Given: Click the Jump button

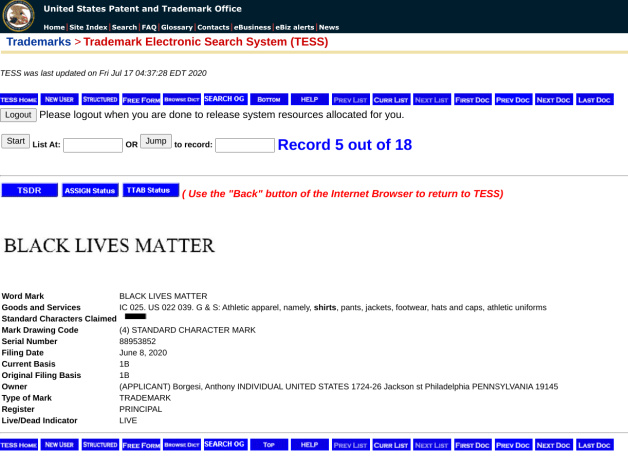Looking at the screenshot, I should [156, 141].
